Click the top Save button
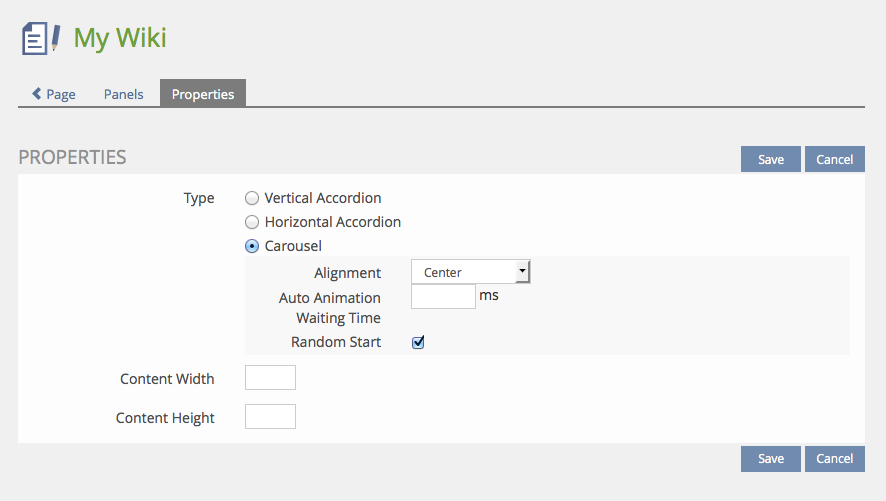 pyautogui.click(x=770, y=159)
